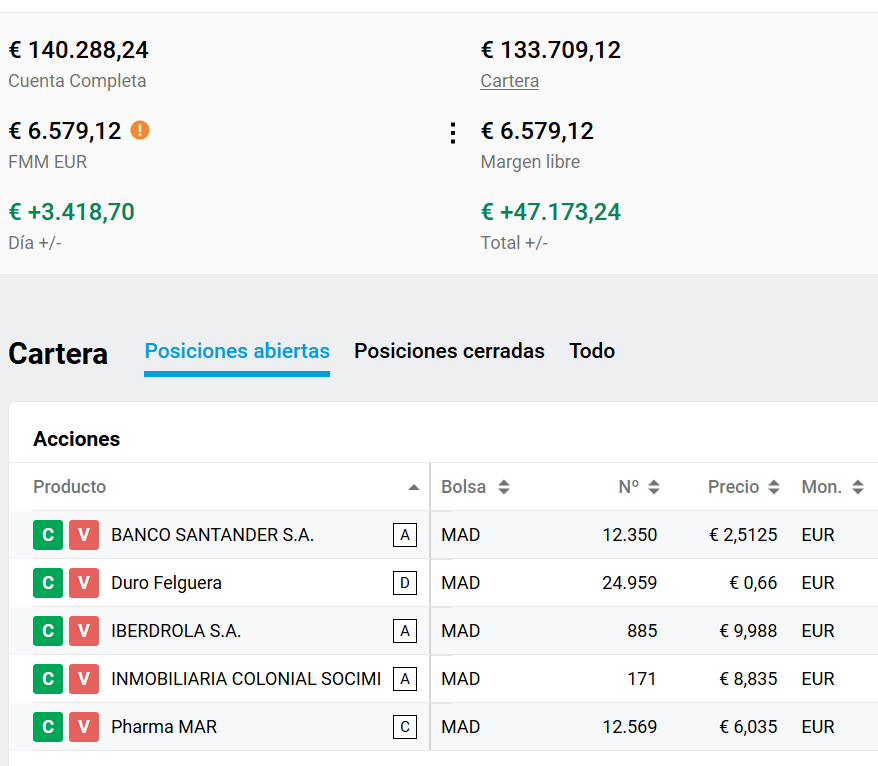Click the D category badge for Duro Felguera
The image size is (878, 766).
point(405,583)
